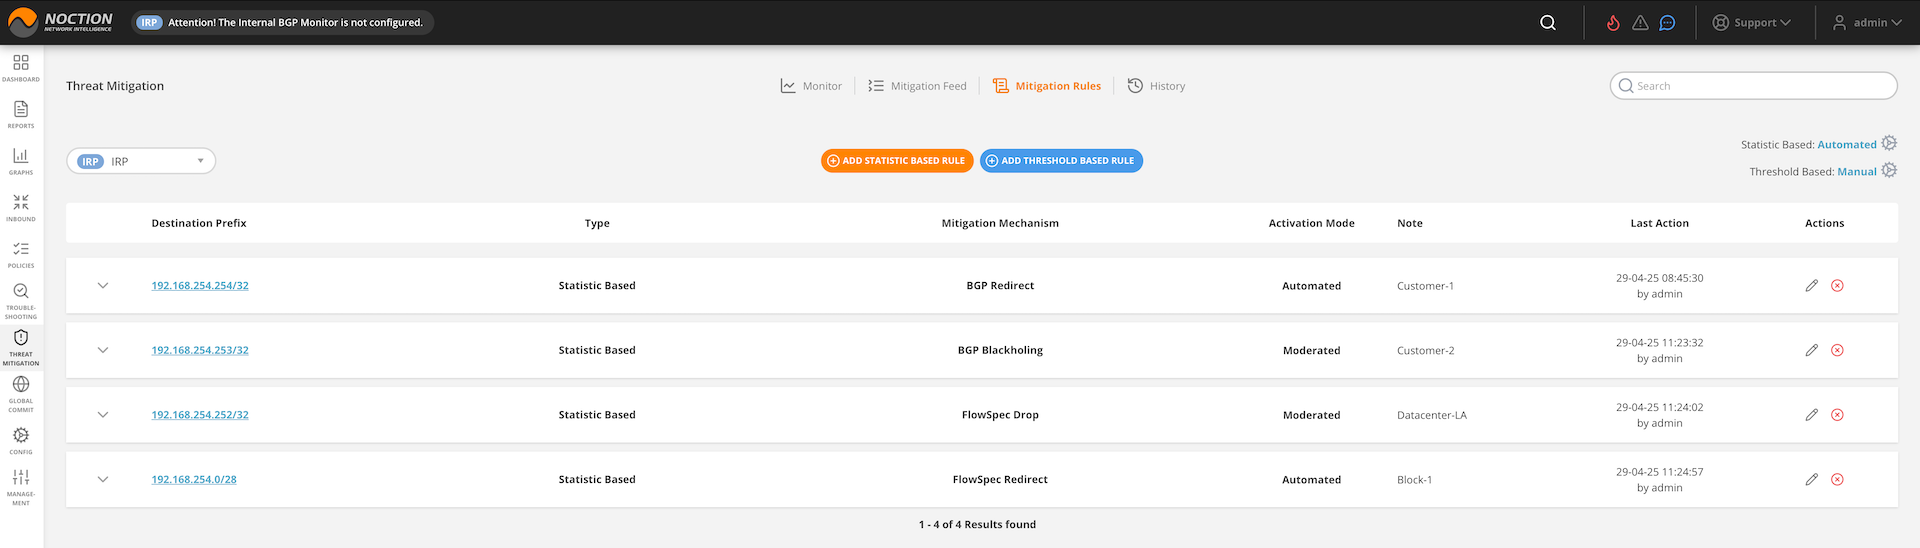The height and width of the screenshot is (548, 1920).
Task: Click the flame alert icon in header
Action: coord(1613,23)
